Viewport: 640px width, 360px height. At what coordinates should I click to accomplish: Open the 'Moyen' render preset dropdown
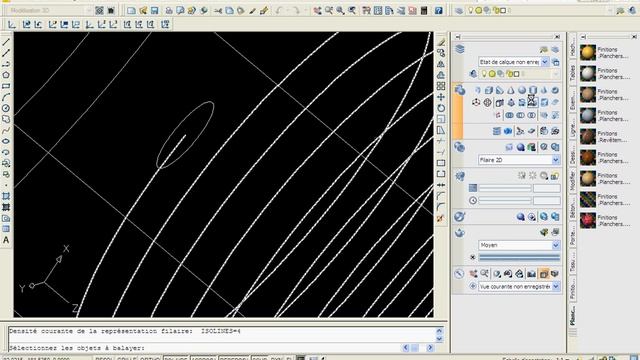(519, 245)
